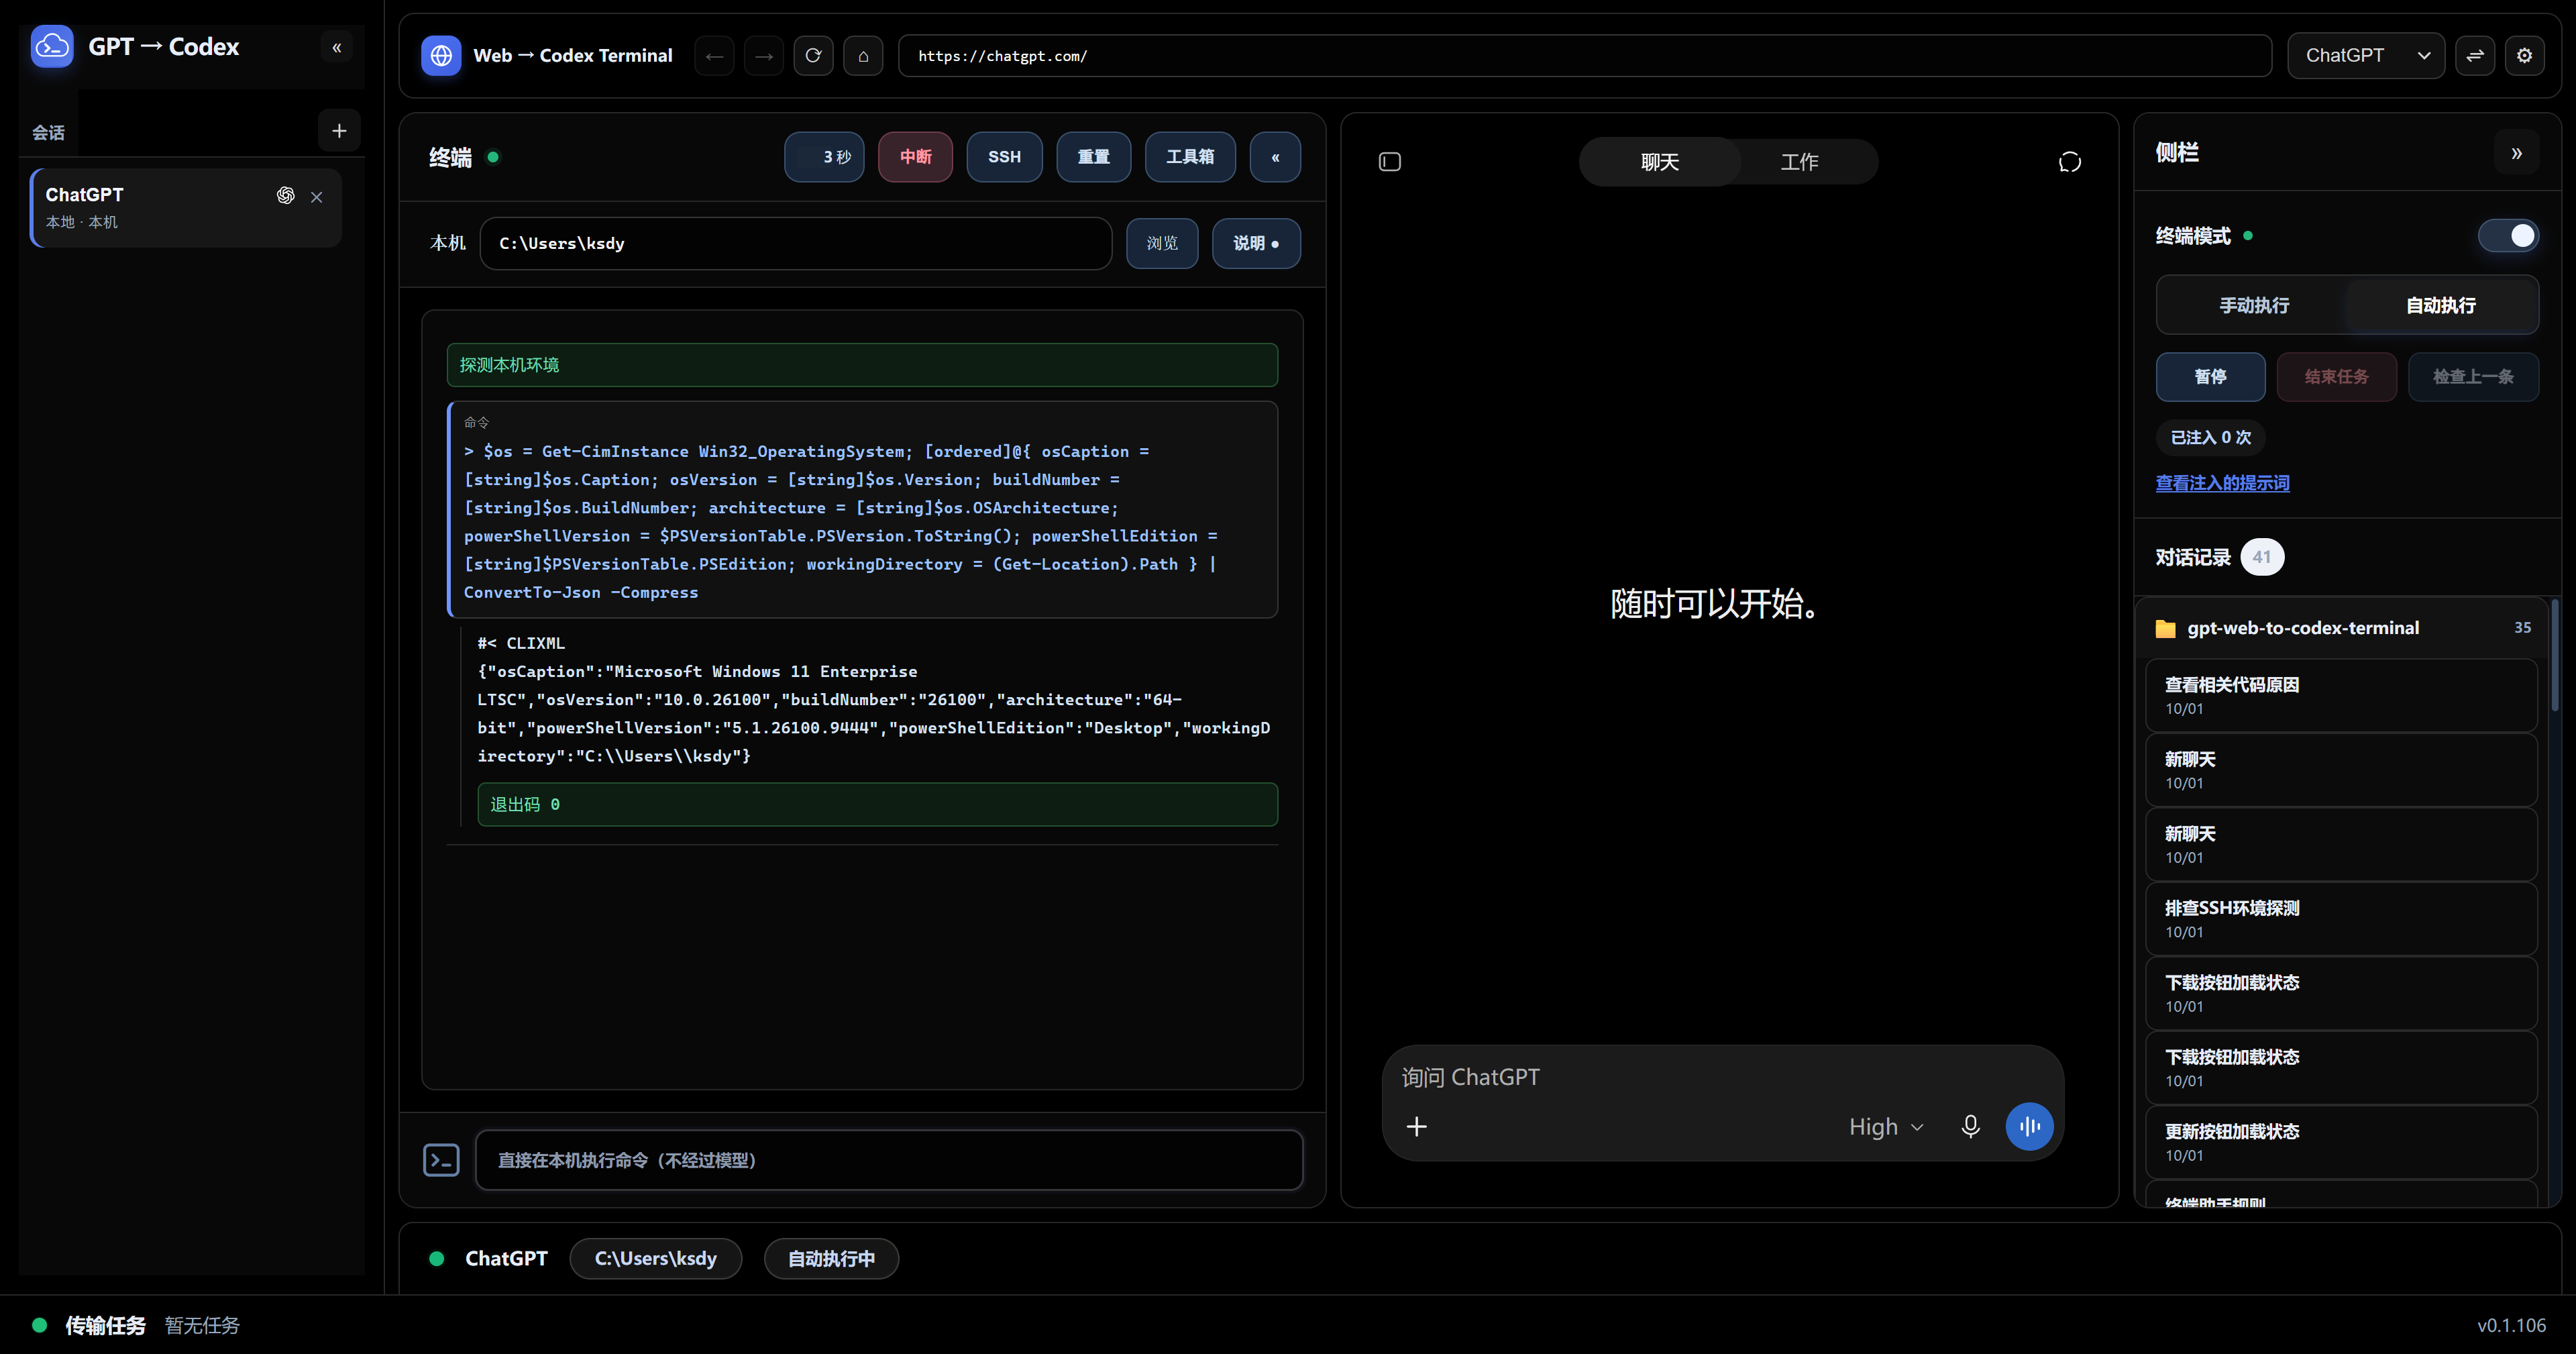This screenshot has height=1354, width=2576.
Task: Click the 浏览 button
Action: click(x=1163, y=243)
